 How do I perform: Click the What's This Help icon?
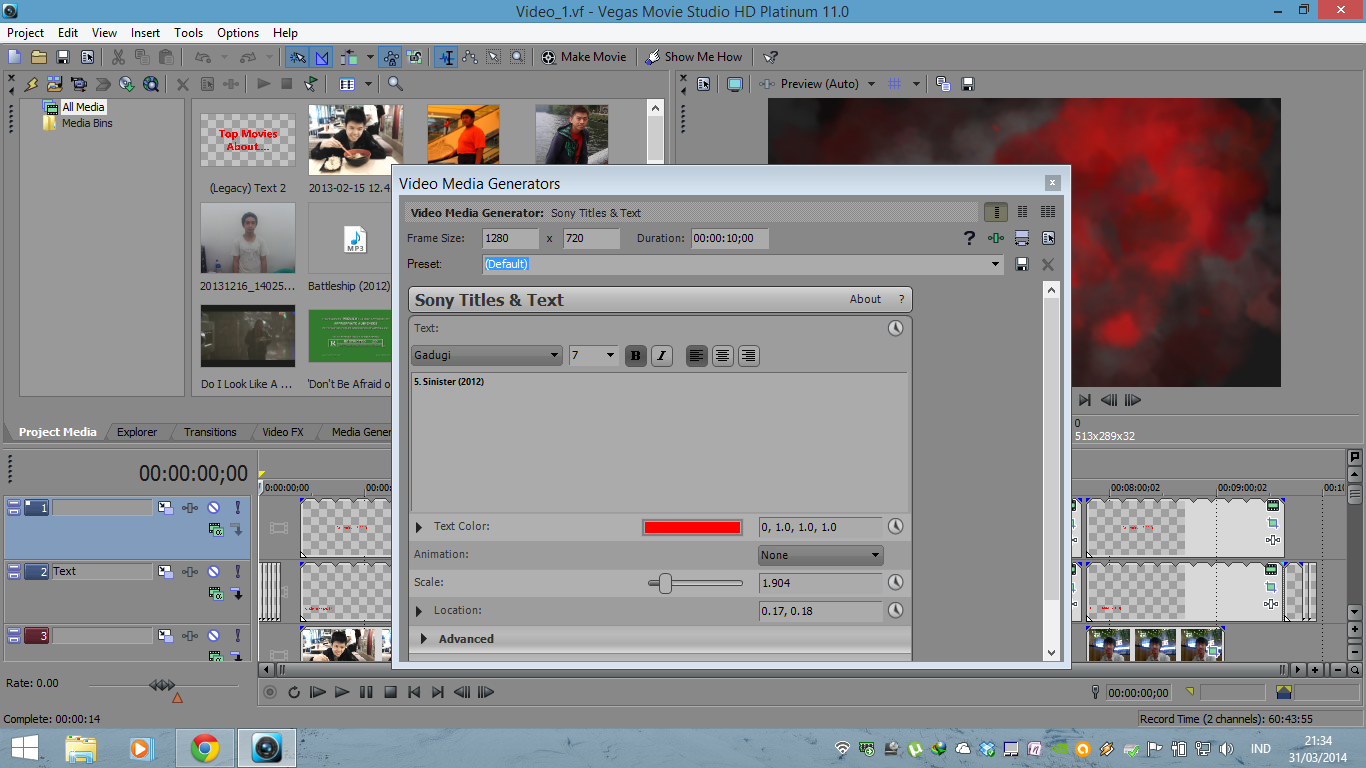pyautogui.click(x=770, y=57)
